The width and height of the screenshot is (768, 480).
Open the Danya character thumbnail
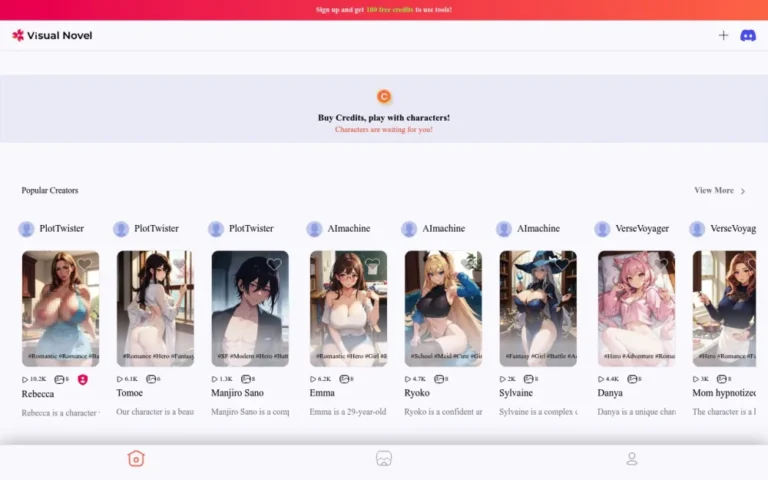(637, 309)
